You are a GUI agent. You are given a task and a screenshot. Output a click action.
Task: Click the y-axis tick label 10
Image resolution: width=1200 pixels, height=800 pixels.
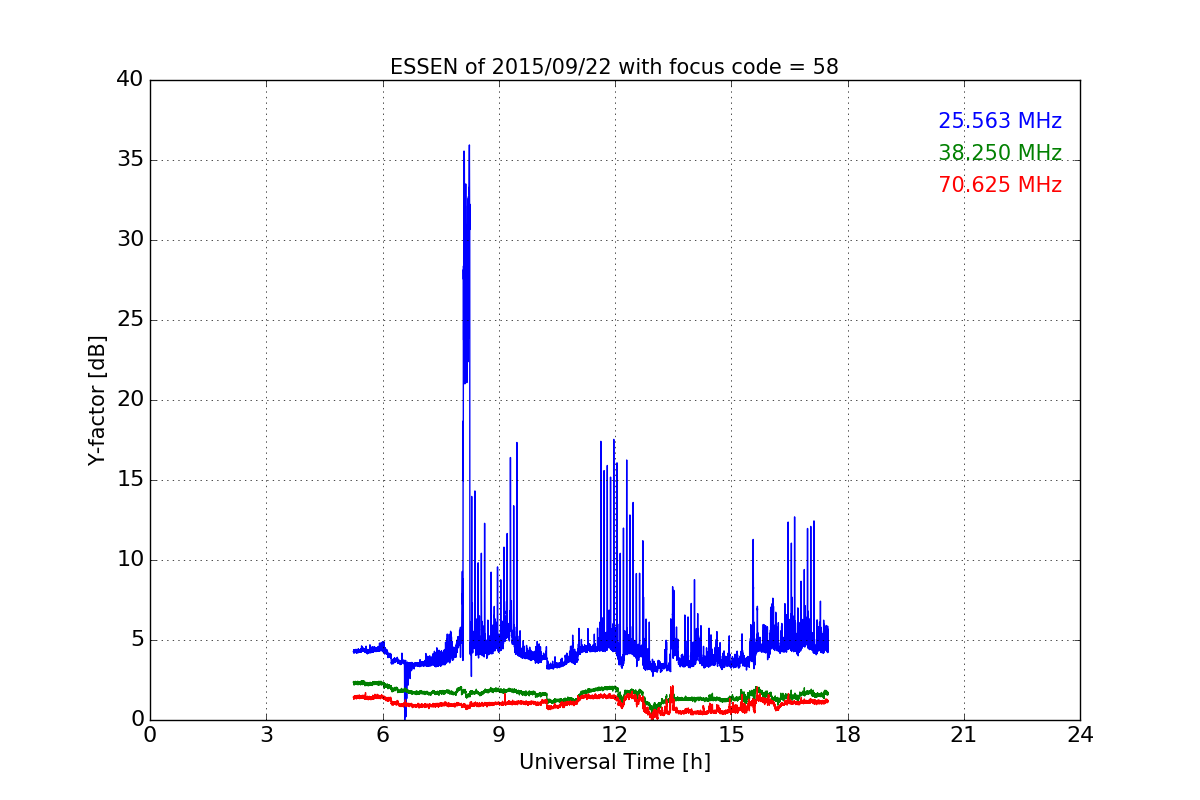point(130,560)
